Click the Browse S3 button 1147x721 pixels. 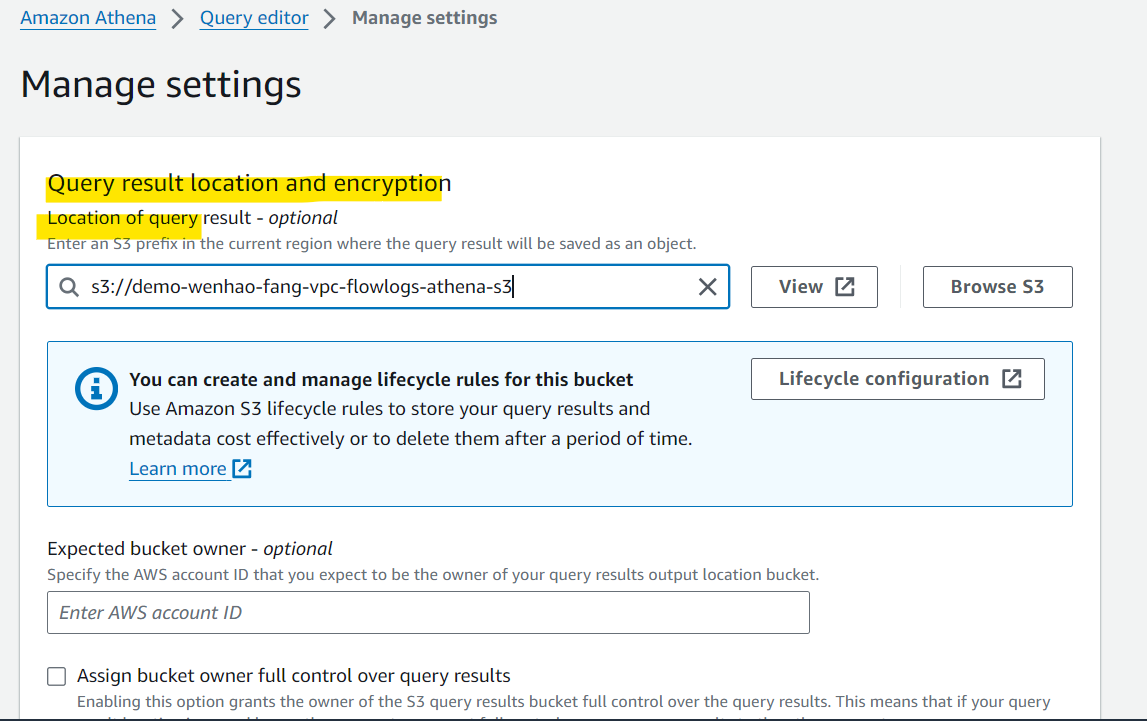[x=997, y=287]
